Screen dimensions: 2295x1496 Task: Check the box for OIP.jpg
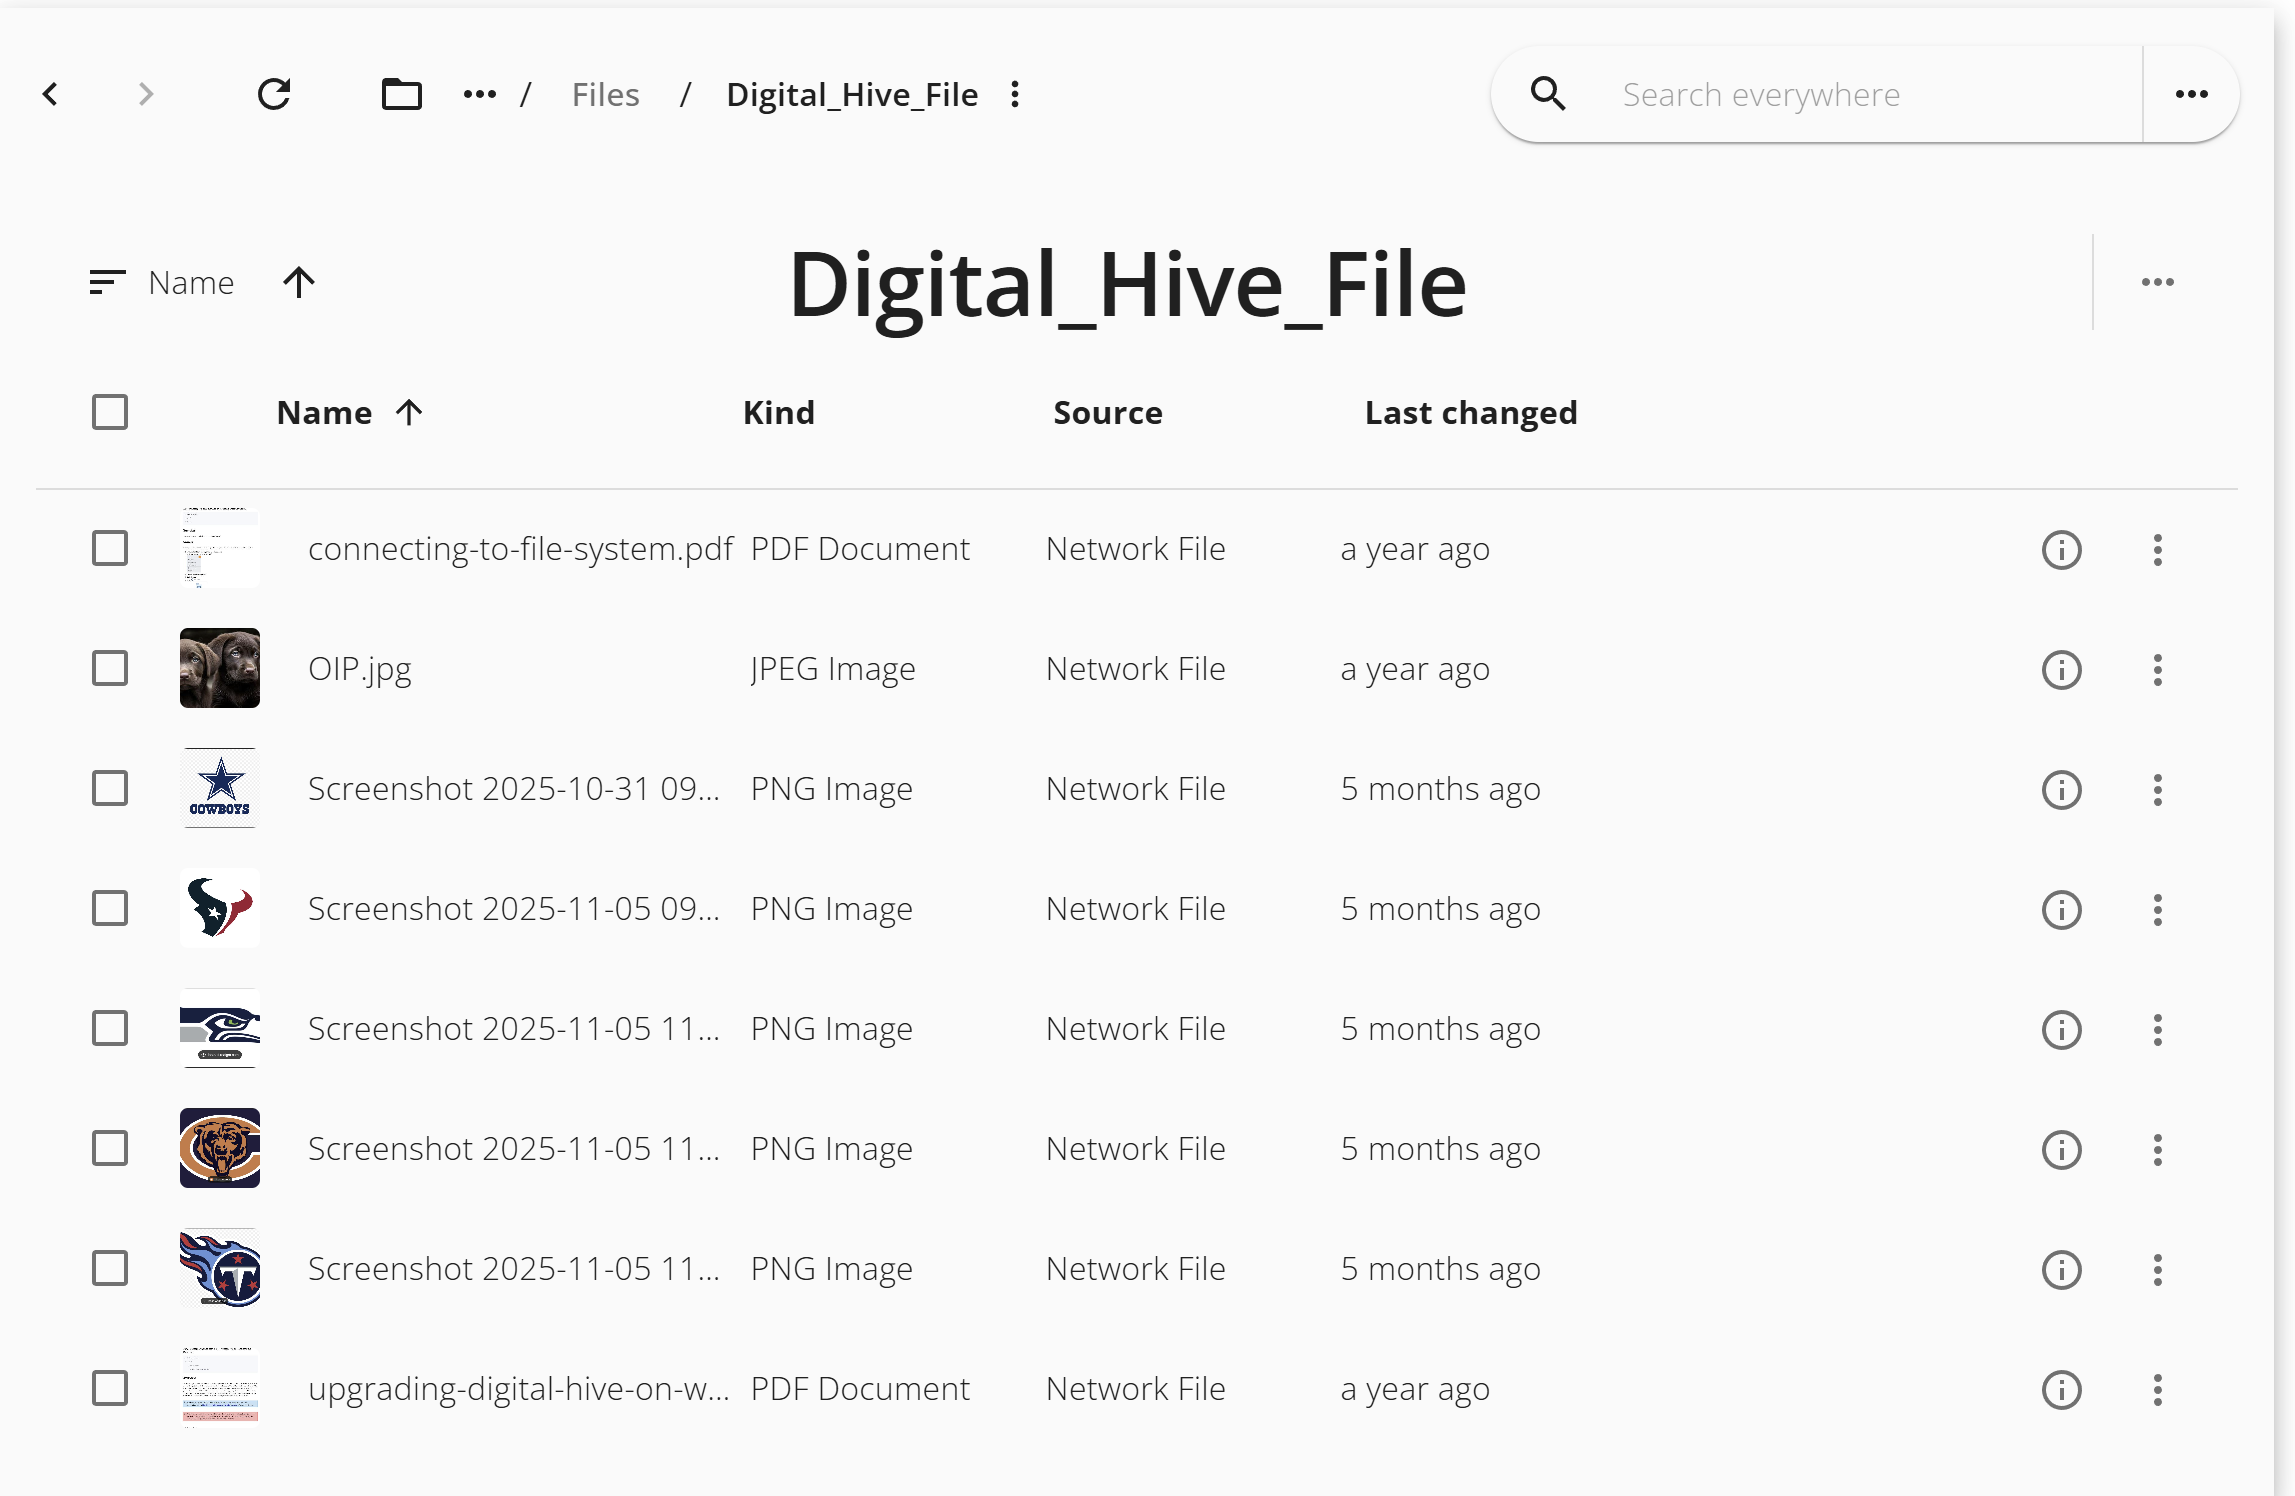tap(110, 668)
